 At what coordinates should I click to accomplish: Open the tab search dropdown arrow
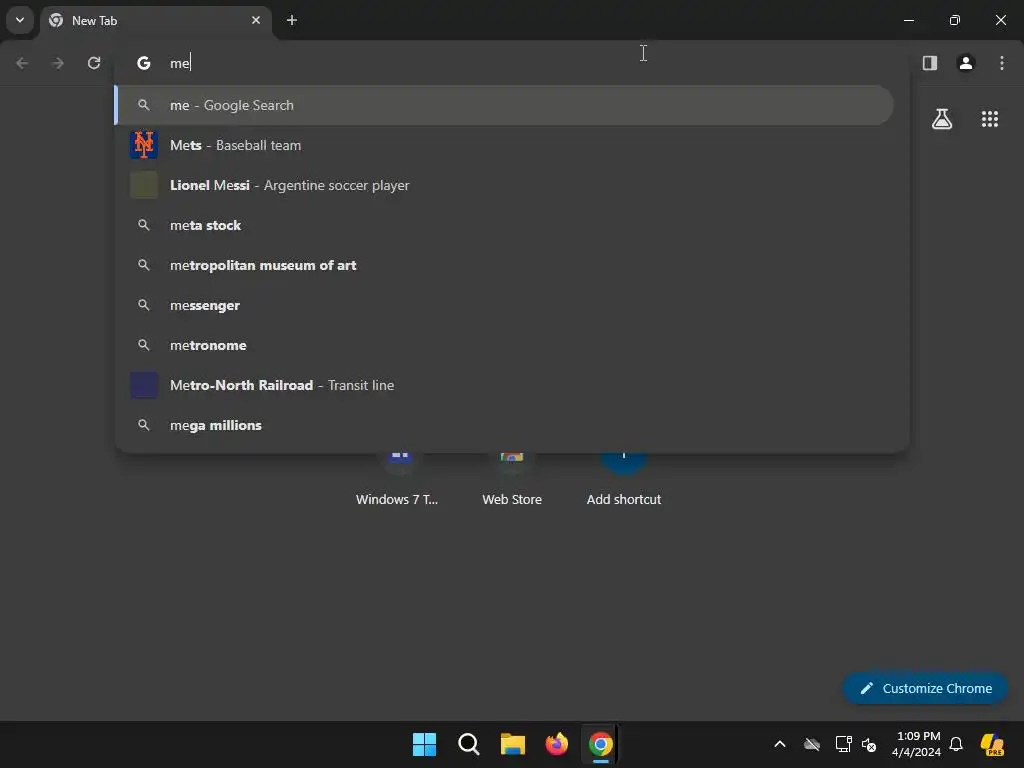click(20, 20)
